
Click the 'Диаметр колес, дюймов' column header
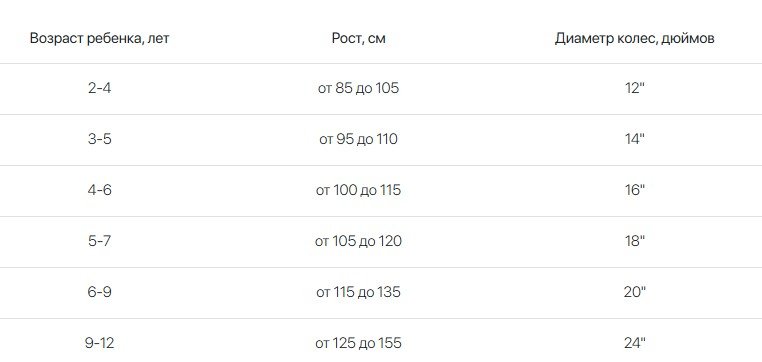(635, 38)
